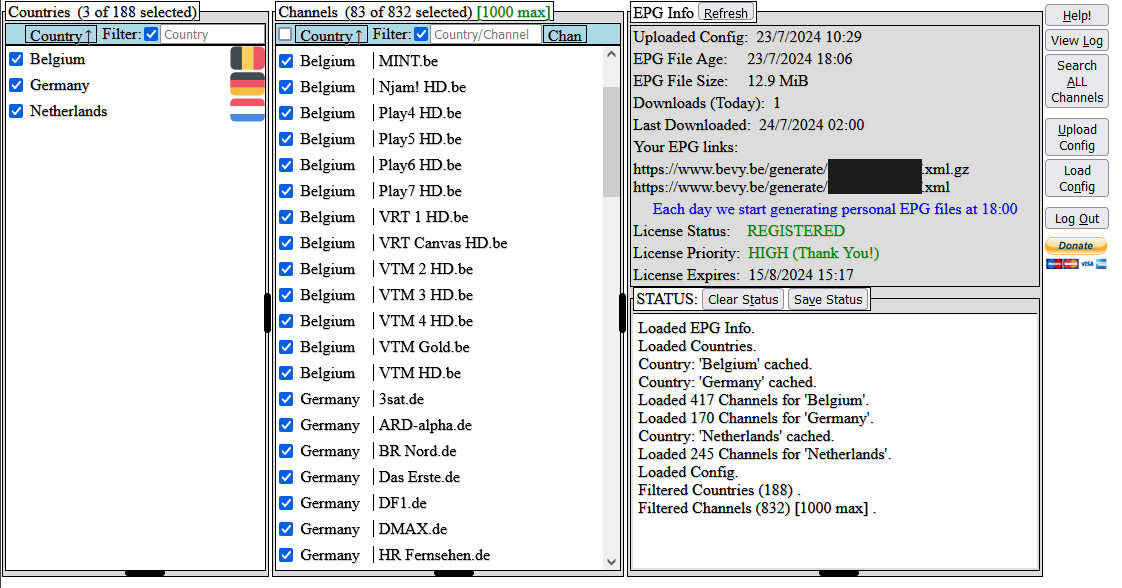Open View Log
The image size is (1122, 588).
[x=1077, y=41]
